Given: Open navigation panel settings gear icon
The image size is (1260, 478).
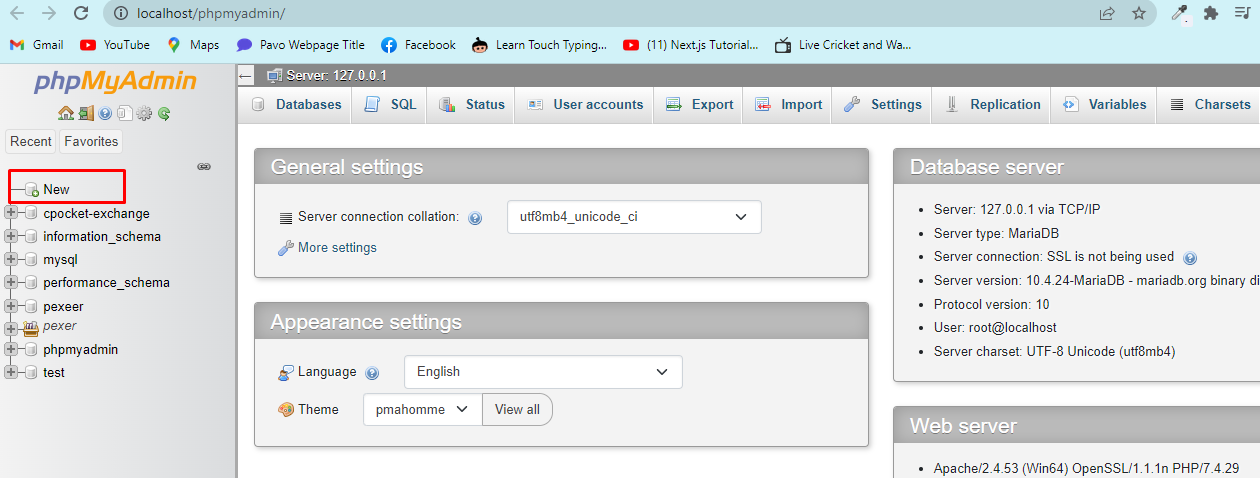Looking at the screenshot, I should (x=144, y=113).
